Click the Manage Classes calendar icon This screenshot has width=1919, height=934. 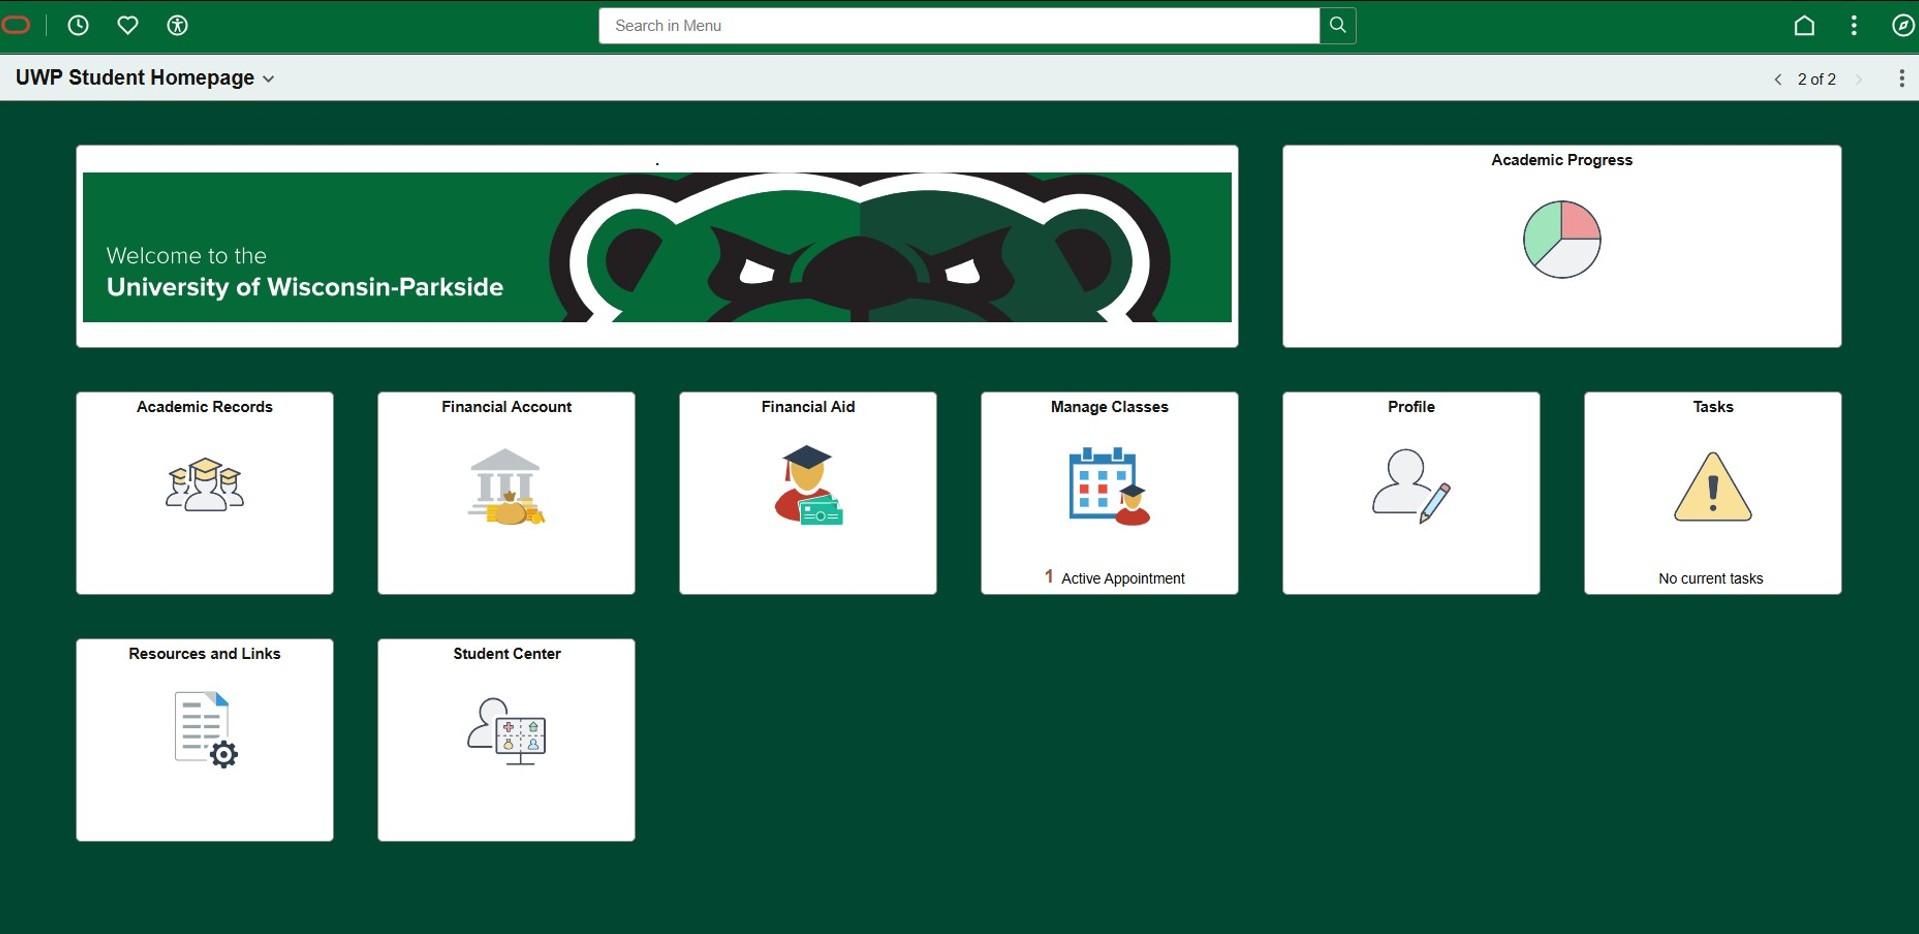(1110, 487)
